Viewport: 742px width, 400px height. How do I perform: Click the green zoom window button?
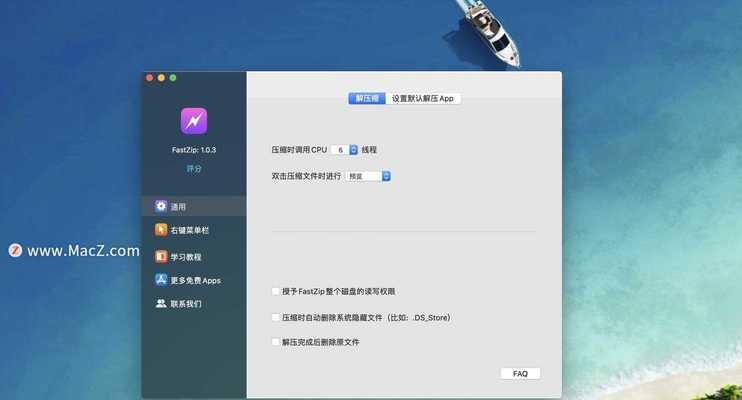pyautogui.click(x=173, y=78)
